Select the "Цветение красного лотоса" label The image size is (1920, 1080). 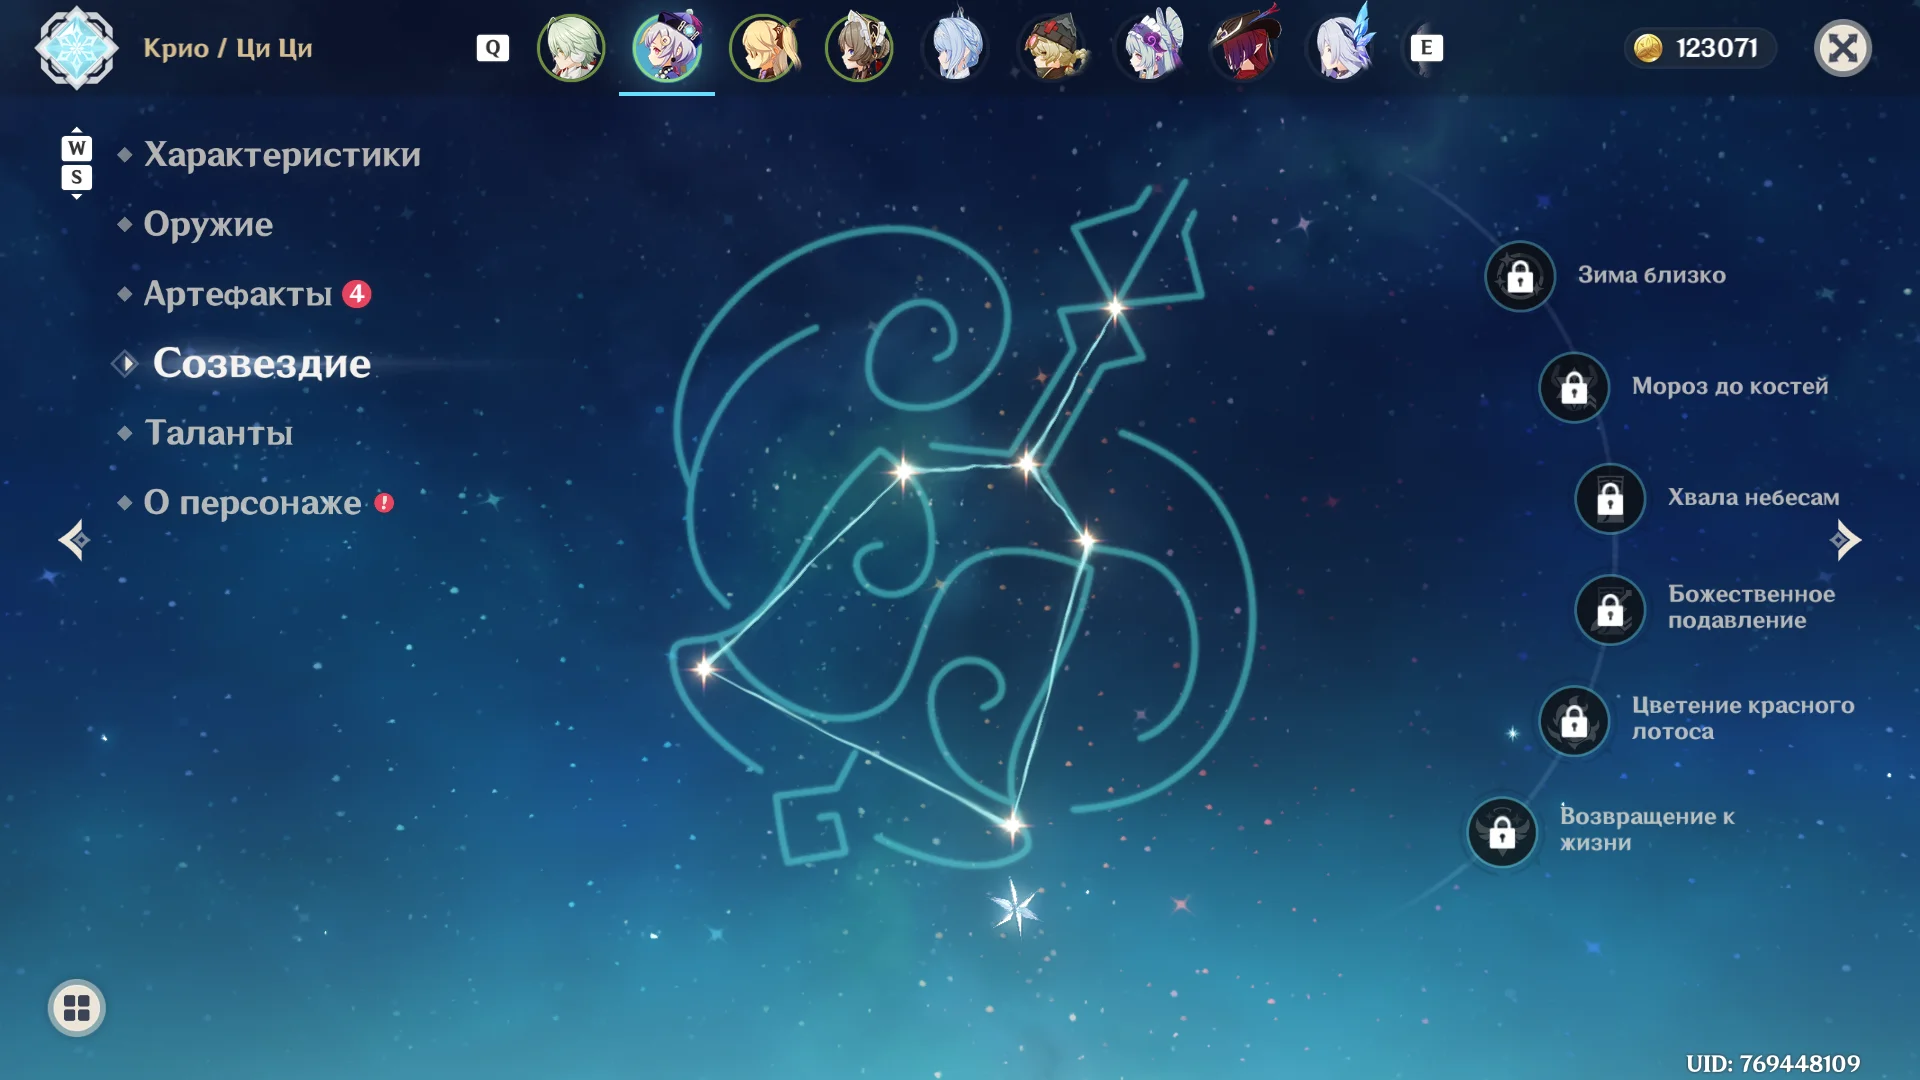(x=1743, y=718)
